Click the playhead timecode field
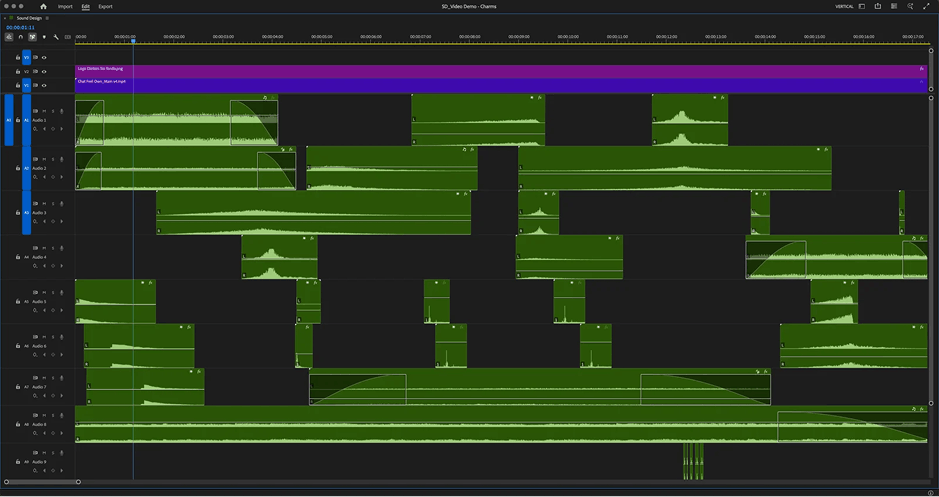 (21, 27)
